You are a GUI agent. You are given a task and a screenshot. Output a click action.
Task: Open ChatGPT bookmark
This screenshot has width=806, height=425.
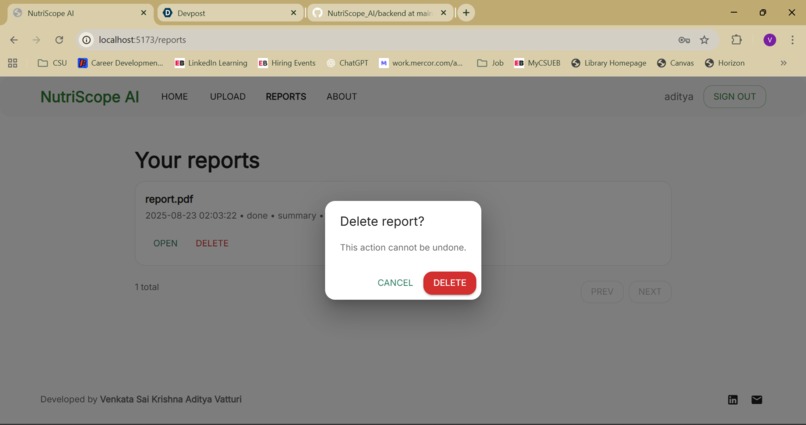pyautogui.click(x=347, y=63)
